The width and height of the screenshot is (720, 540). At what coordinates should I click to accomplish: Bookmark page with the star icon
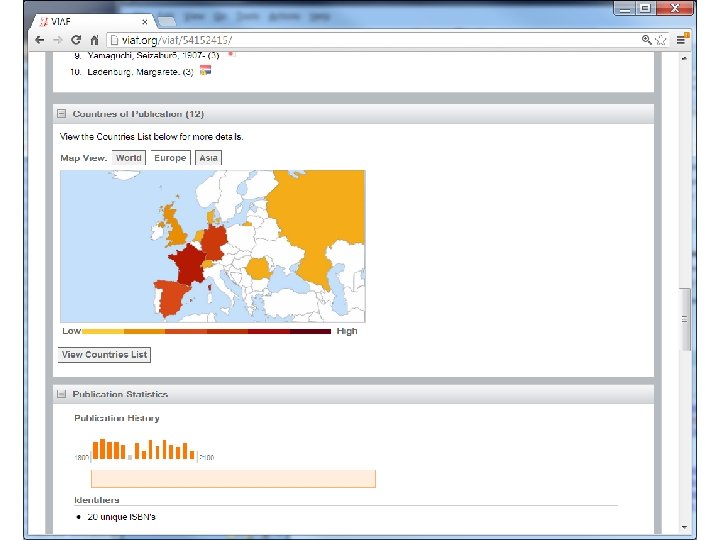(x=661, y=40)
